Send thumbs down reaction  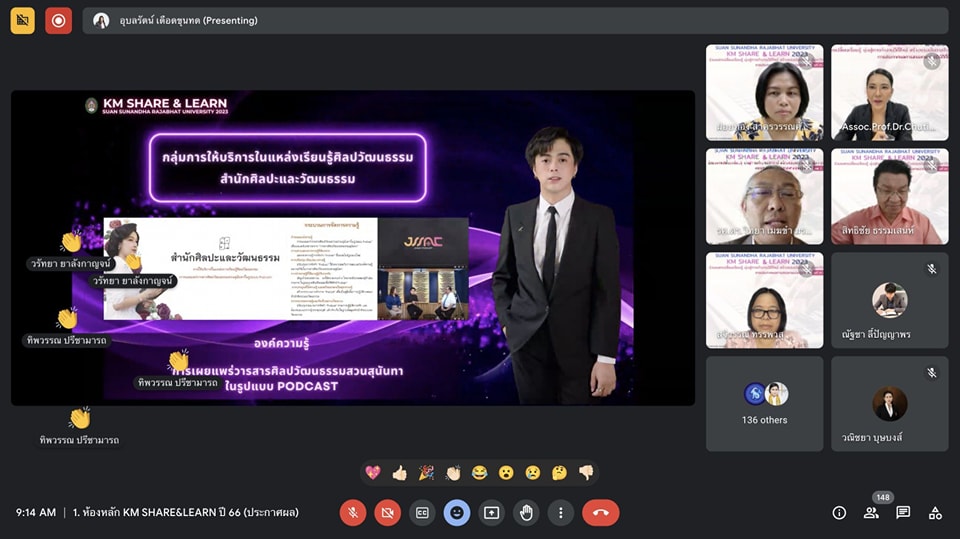click(x=586, y=472)
